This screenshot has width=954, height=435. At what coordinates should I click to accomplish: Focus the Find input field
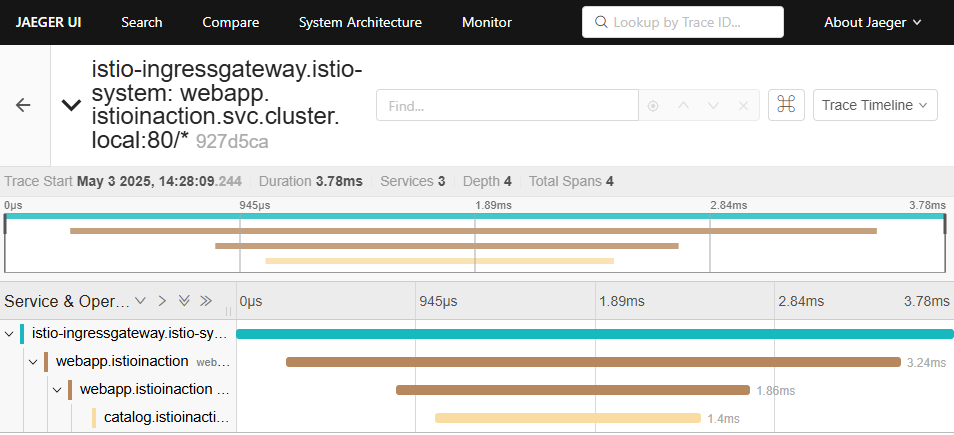click(x=507, y=105)
